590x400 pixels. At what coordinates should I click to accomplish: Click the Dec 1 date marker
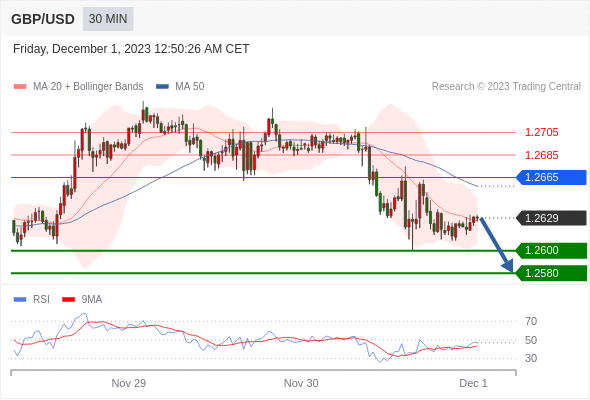click(x=473, y=383)
